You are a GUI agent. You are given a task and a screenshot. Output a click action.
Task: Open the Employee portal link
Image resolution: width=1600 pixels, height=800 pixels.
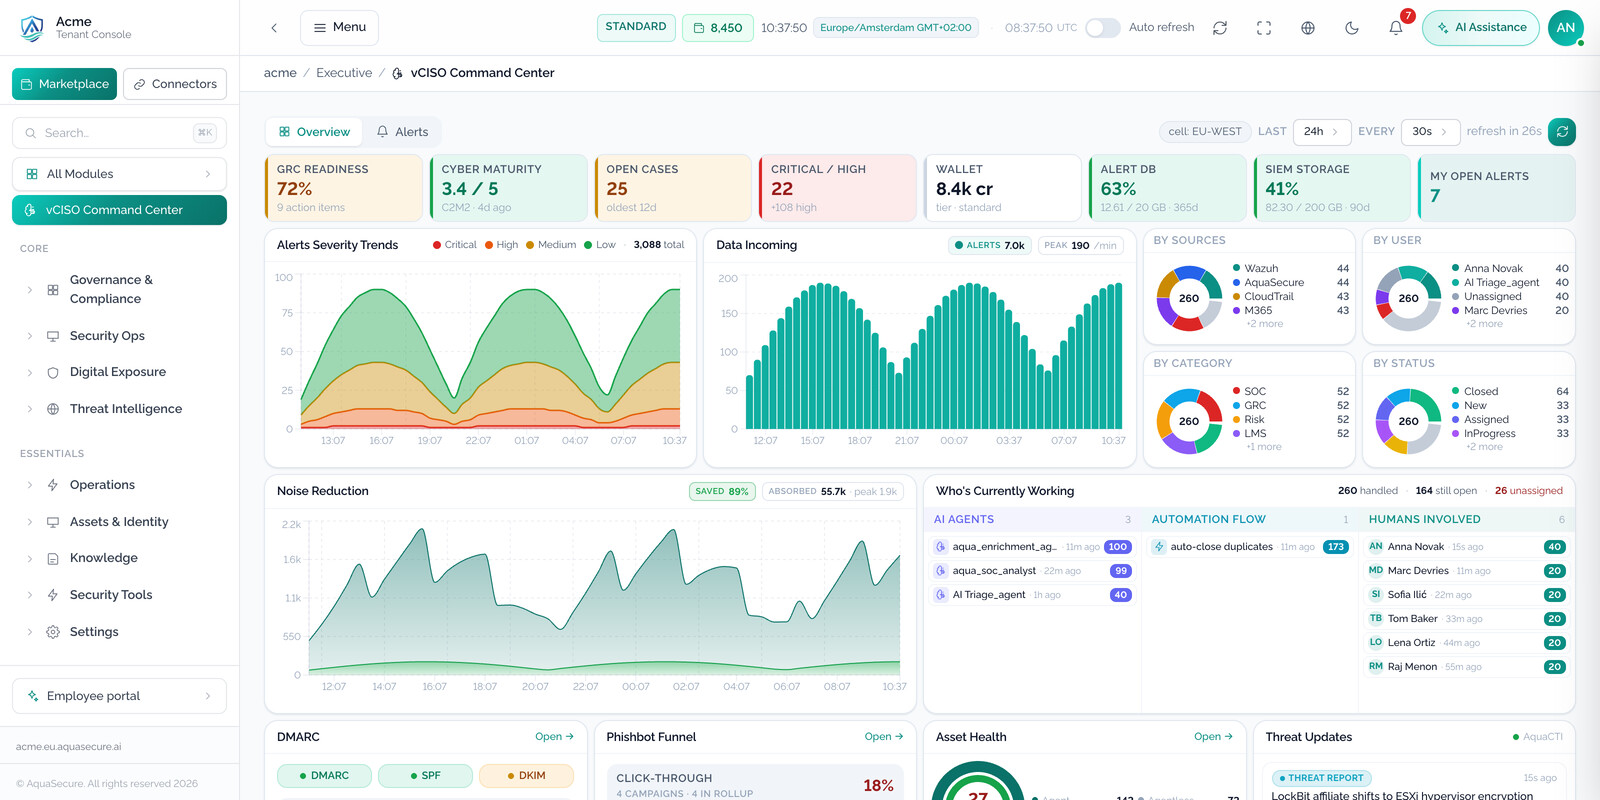tap(119, 696)
